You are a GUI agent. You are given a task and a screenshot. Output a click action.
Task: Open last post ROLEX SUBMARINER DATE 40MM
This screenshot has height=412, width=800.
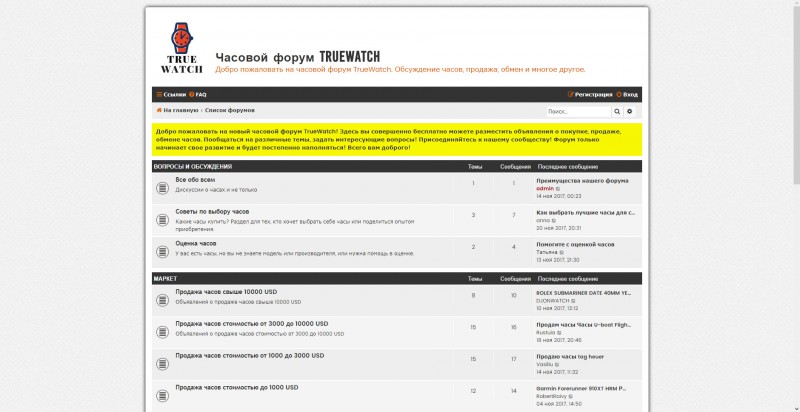584,293
